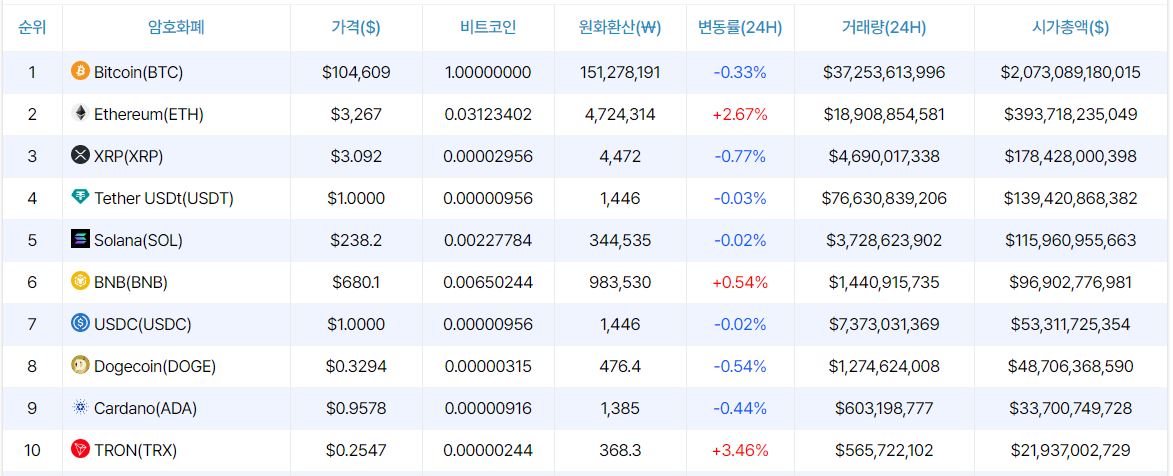Click Solana bitcoin ratio 0.00227784
This screenshot has width=1173, height=476.
488,240
